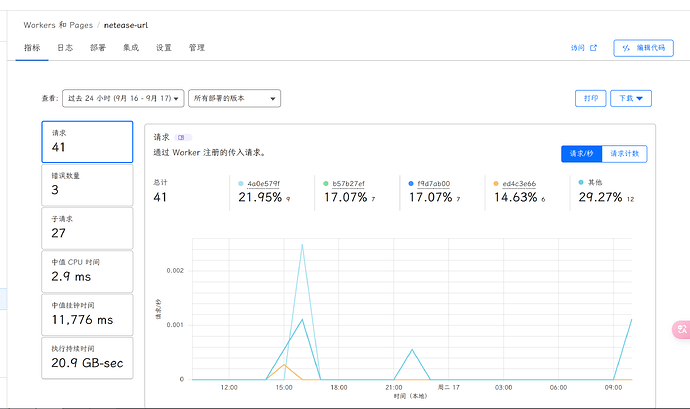The width and height of the screenshot is (690, 409).
Task: Select the 子请求 27 metric card
Action: coord(87,228)
